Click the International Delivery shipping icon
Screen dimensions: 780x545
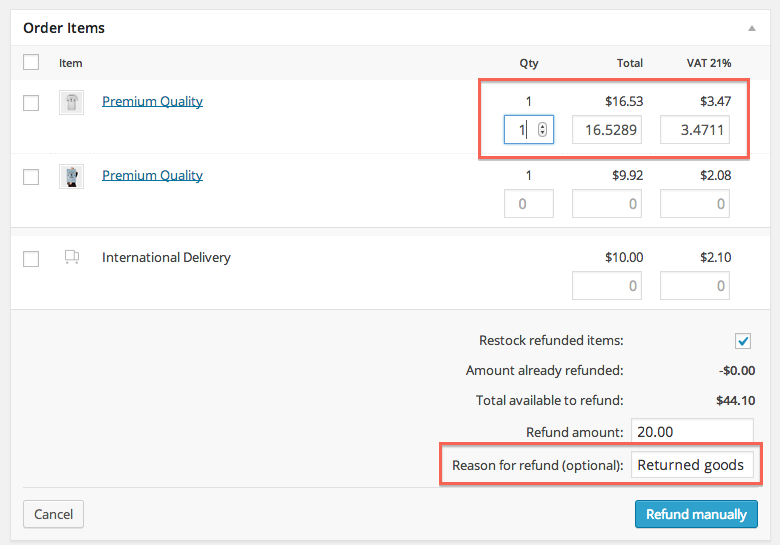coord(71,258)
